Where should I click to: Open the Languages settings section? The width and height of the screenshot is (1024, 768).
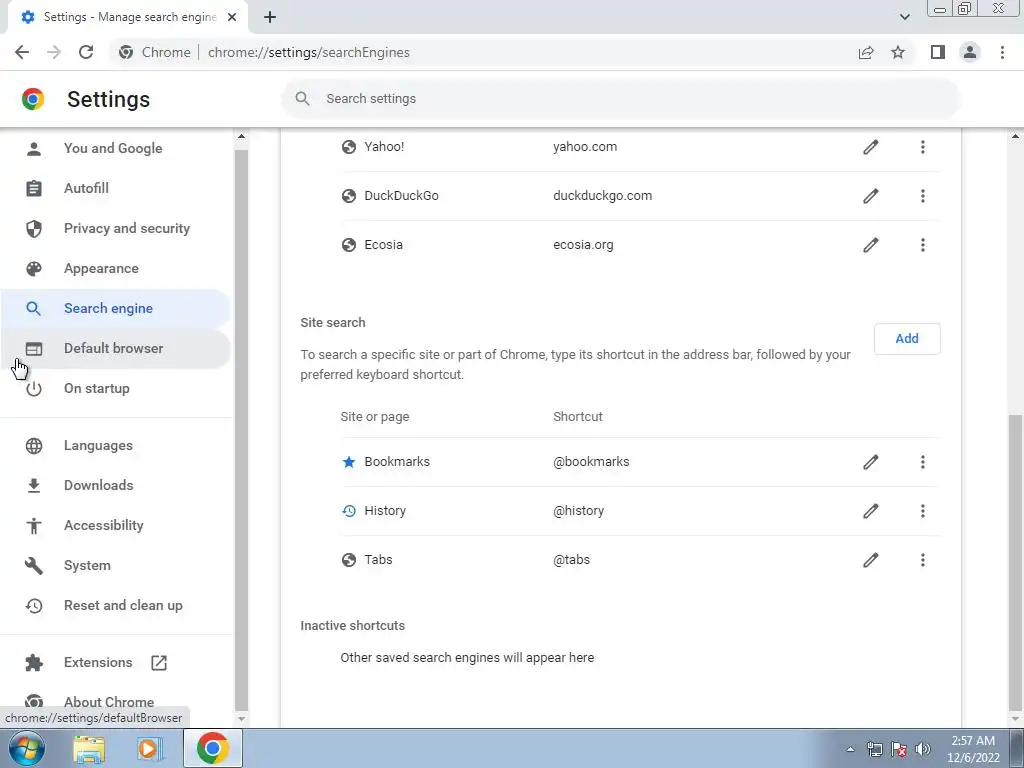coord(116,445)
